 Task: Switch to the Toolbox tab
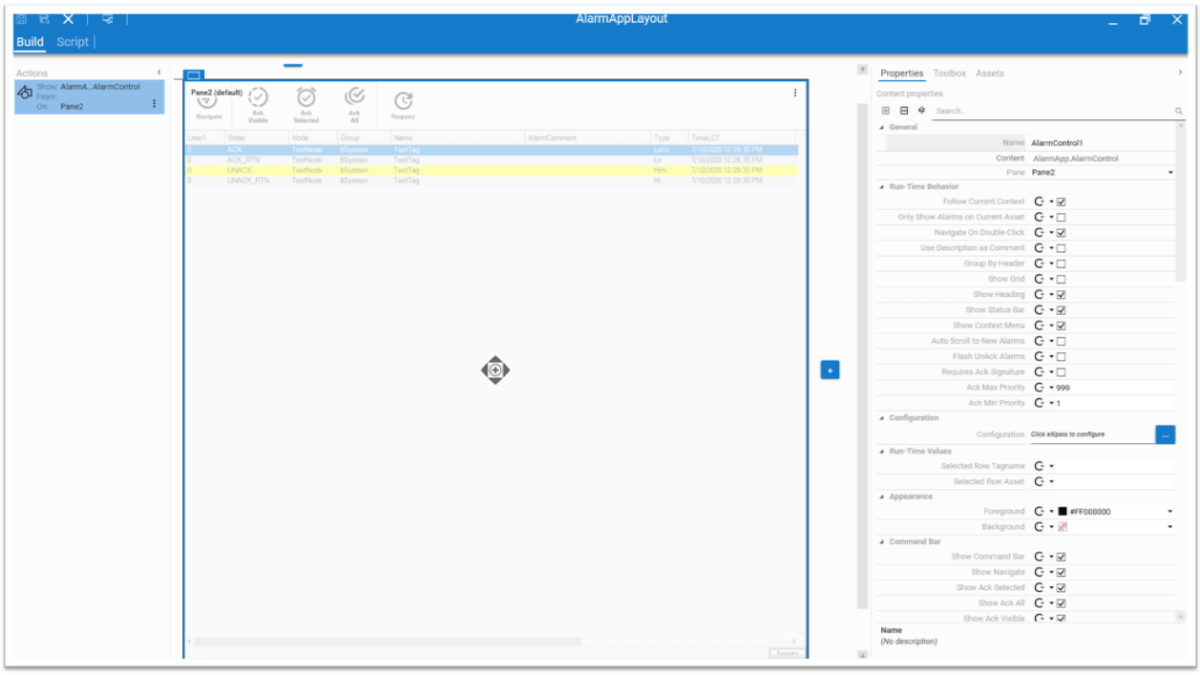pos(949,74)
